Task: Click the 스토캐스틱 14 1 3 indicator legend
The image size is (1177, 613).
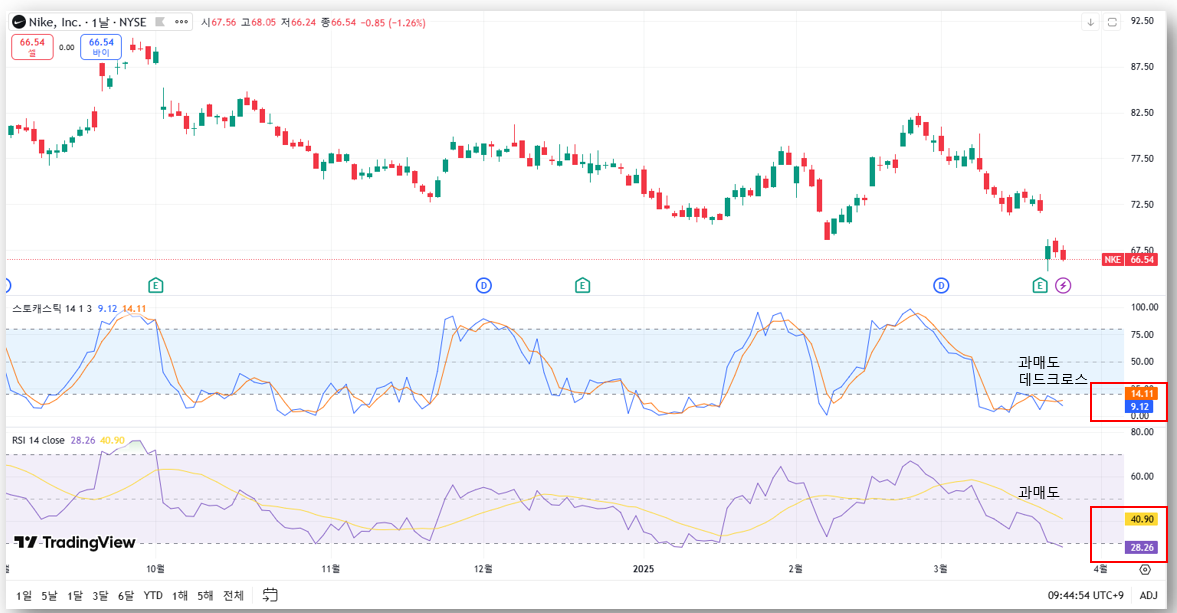Action: pos(53,308)
